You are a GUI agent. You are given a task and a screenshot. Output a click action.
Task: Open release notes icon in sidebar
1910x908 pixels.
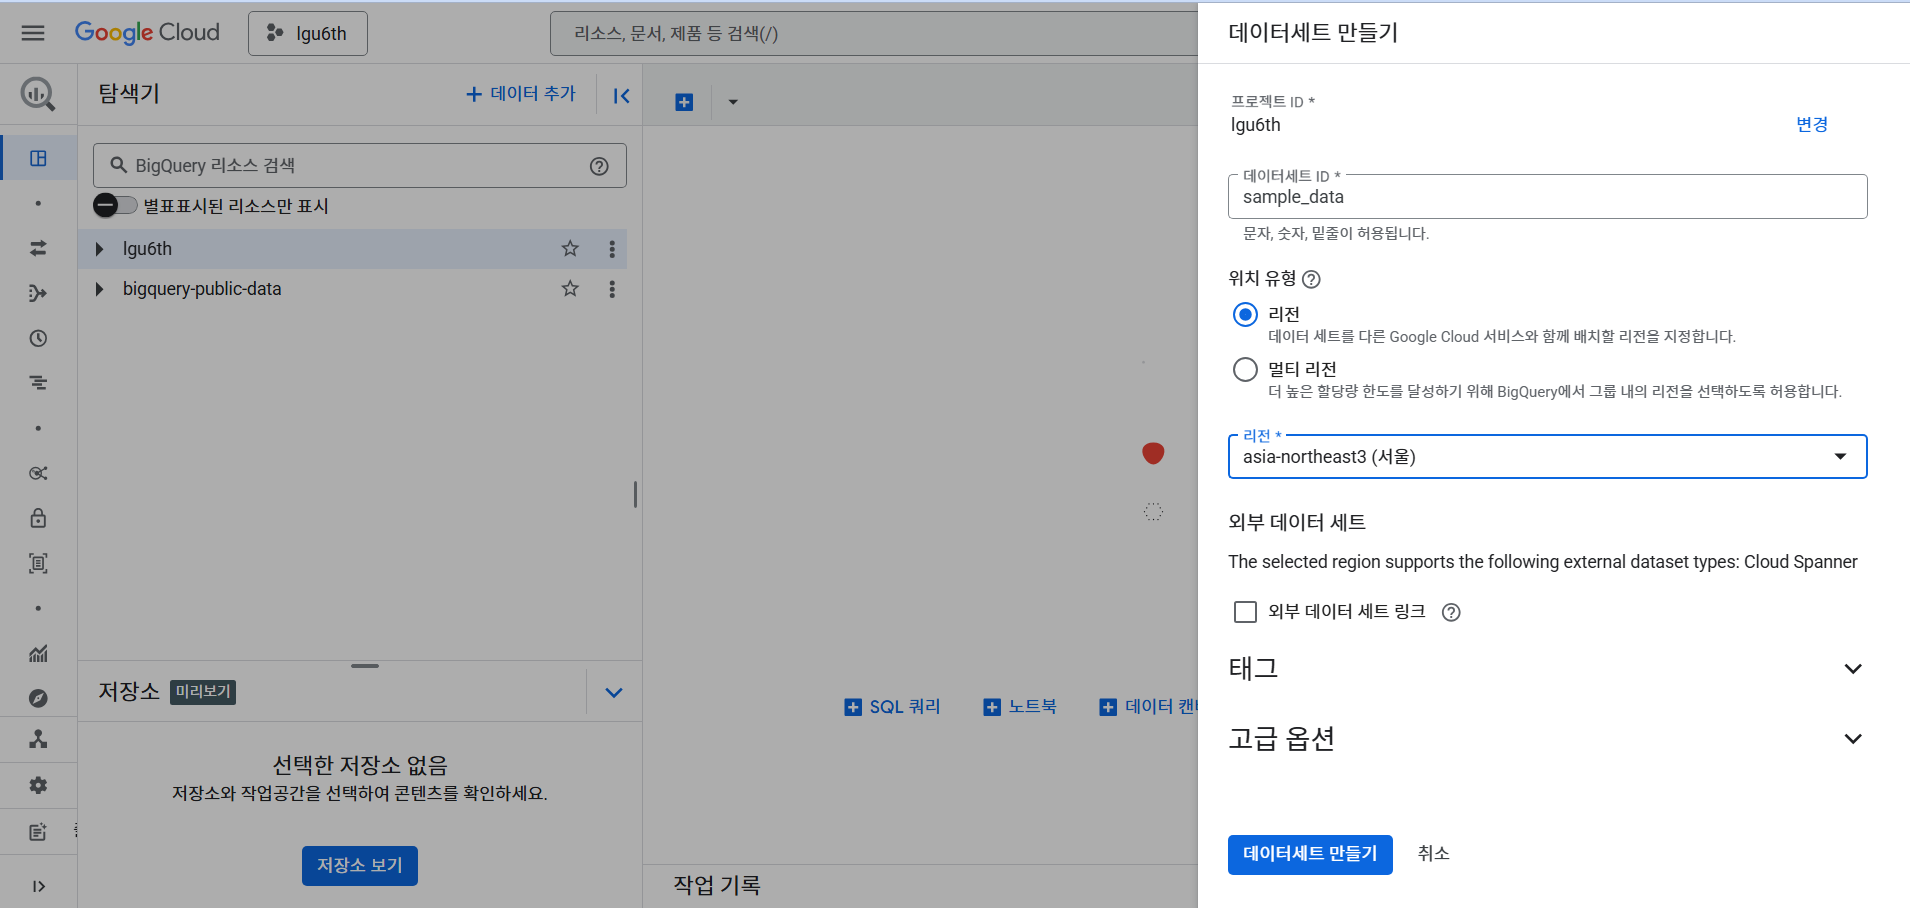[38, 831]
